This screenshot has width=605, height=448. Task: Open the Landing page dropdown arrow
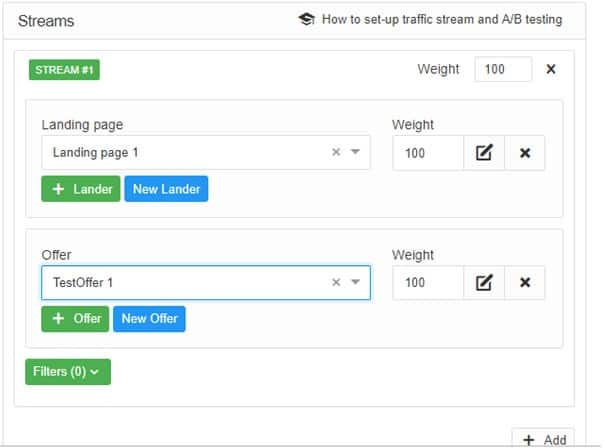(x=355, y=153)
